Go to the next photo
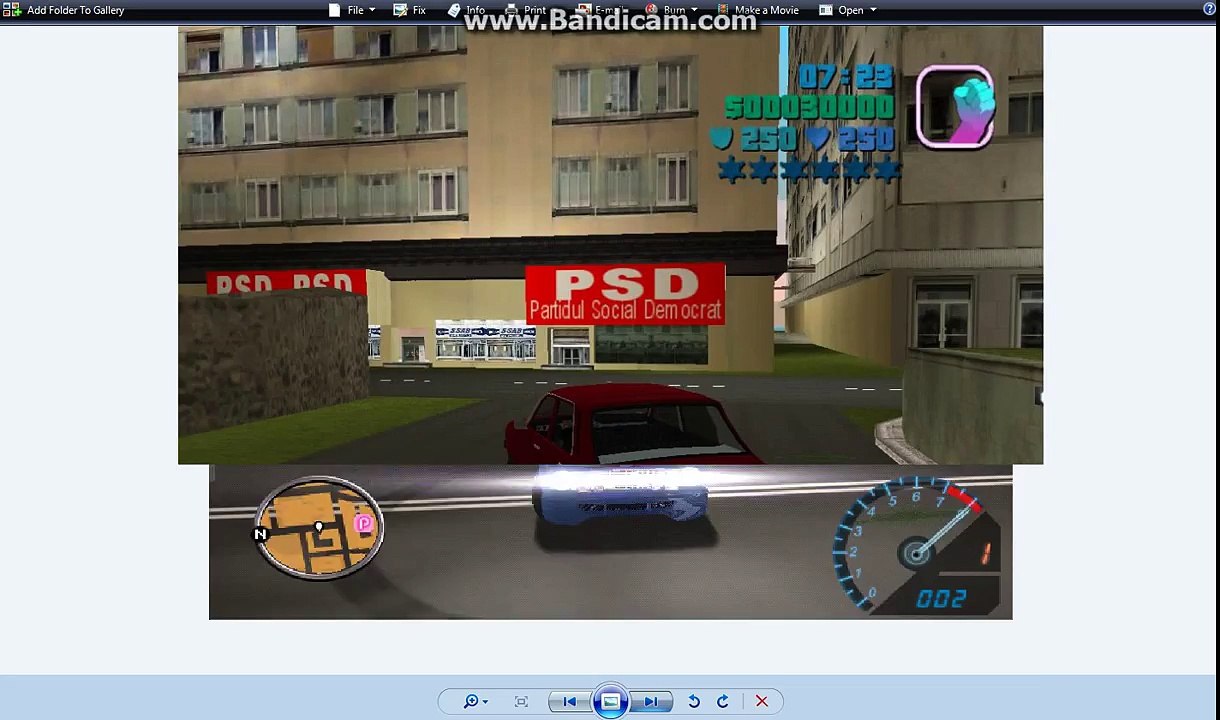The height and width of the screenshot is (720, 1220). (651, 702)
